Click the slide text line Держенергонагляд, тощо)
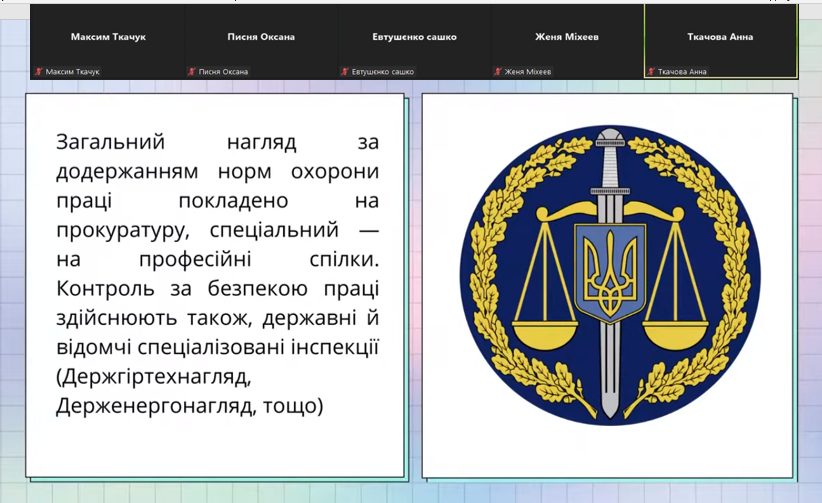Screen dimensions: 822x503 pyautogui.click(x=189, y=406)
